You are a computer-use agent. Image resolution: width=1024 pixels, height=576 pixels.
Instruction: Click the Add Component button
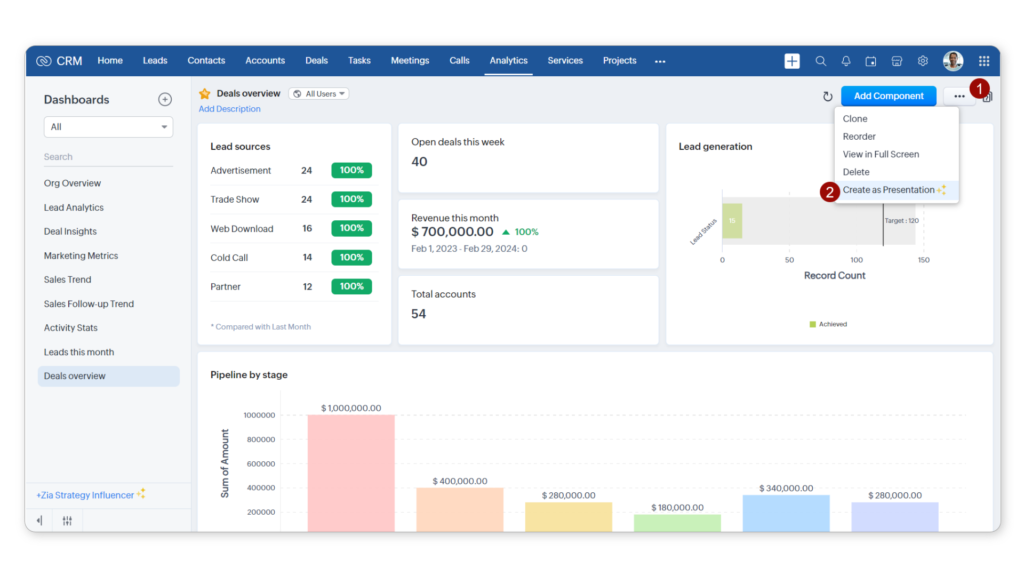coord(888,95)
